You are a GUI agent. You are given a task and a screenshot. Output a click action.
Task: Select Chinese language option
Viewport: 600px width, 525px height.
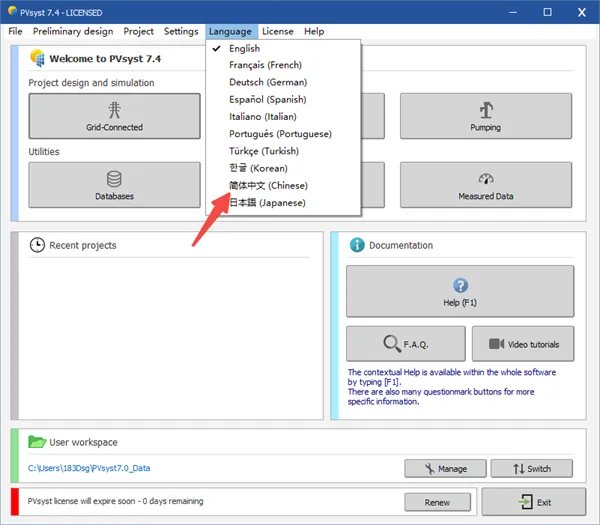click(283, 186)
